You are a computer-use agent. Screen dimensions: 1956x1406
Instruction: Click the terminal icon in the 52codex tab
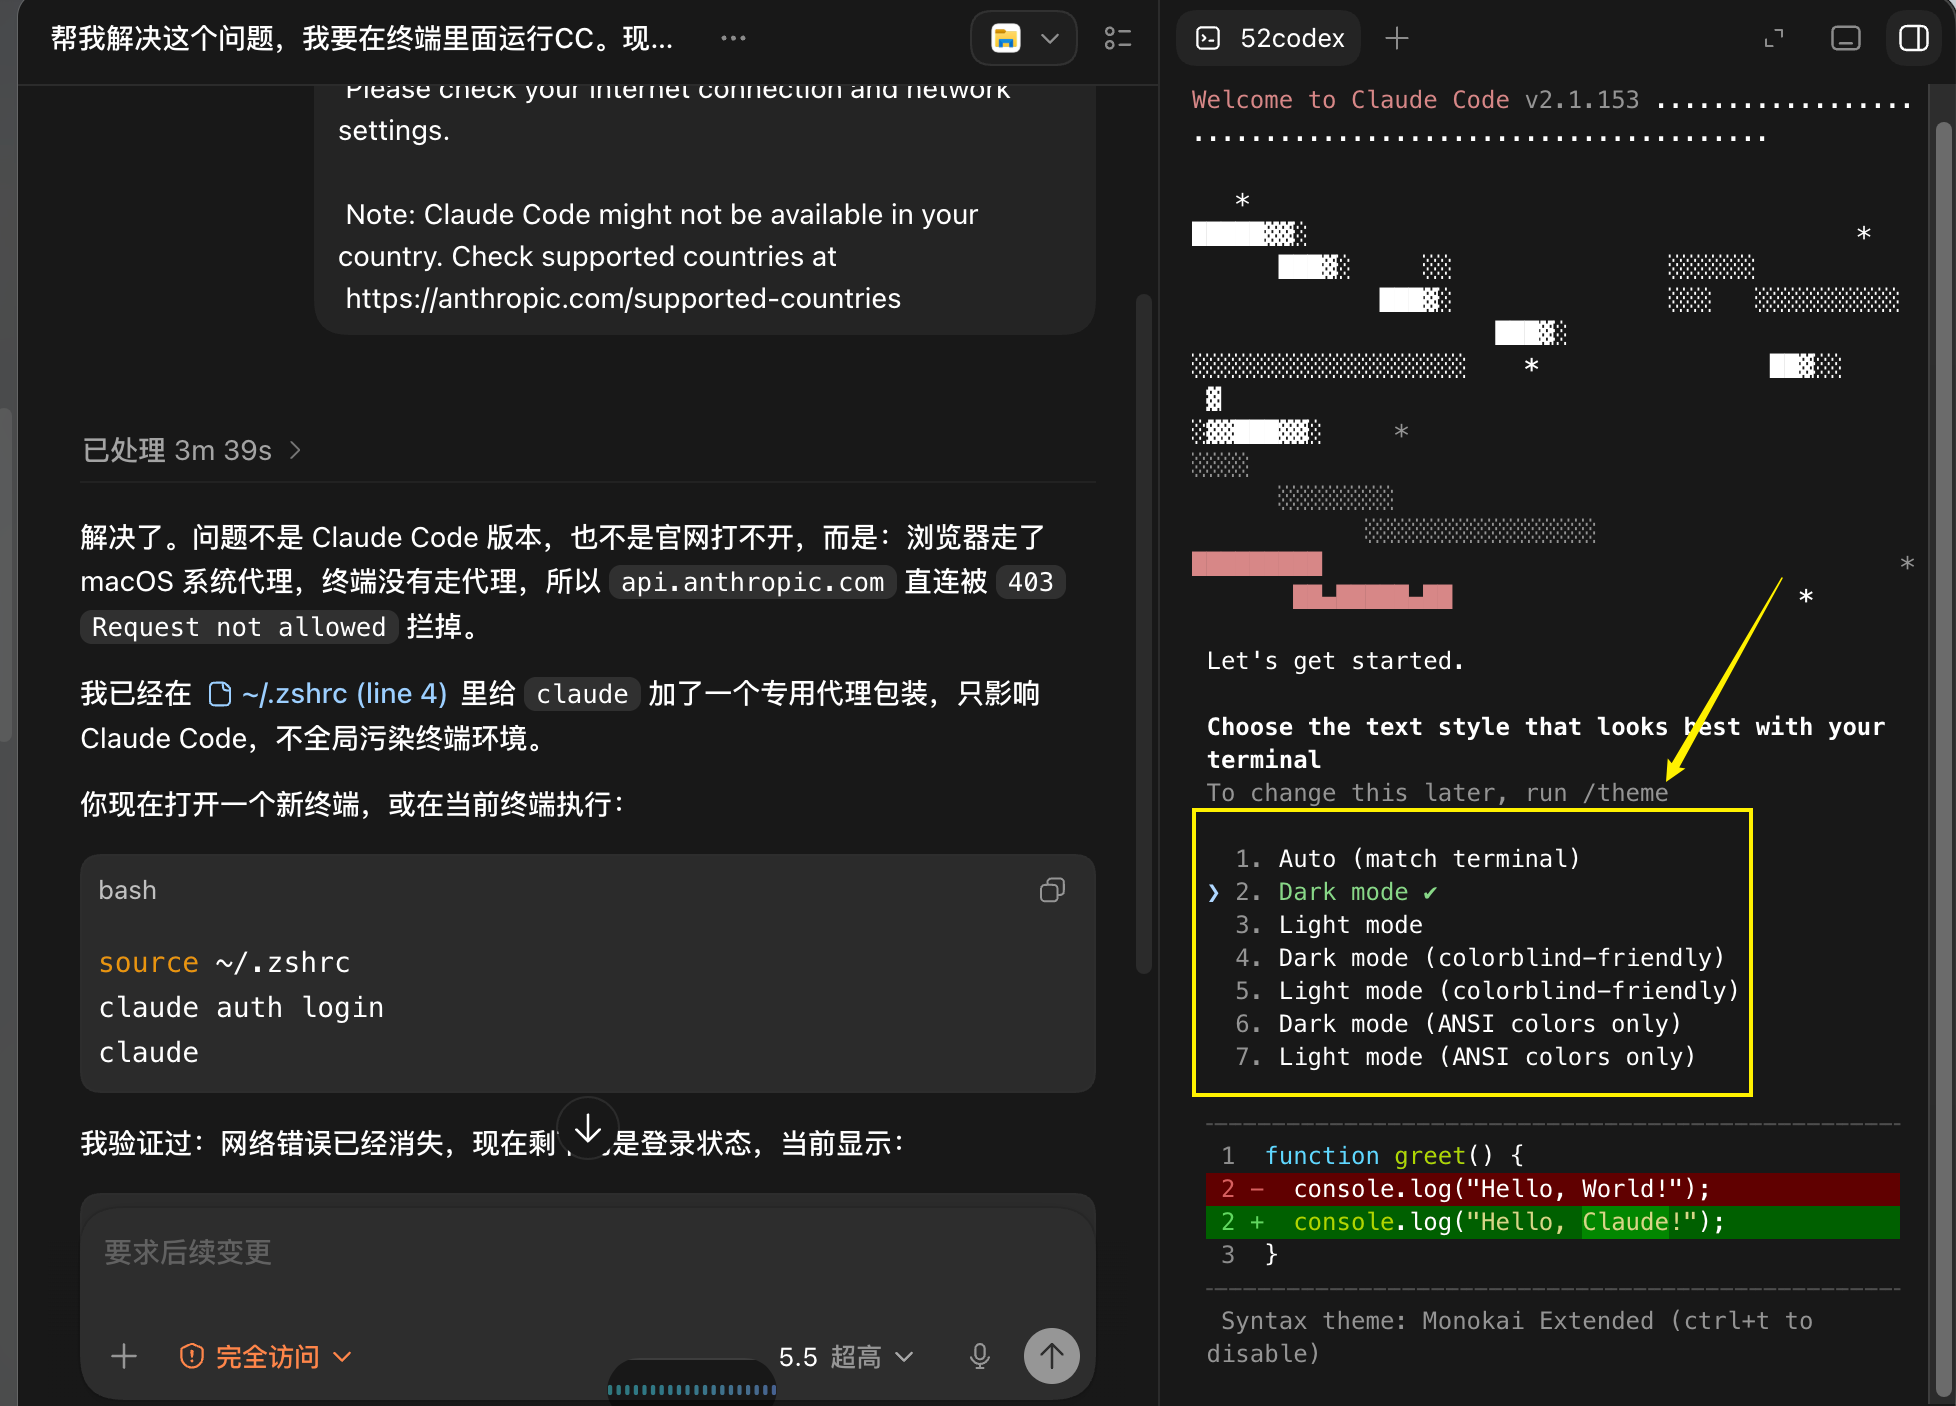[1208, 38]
